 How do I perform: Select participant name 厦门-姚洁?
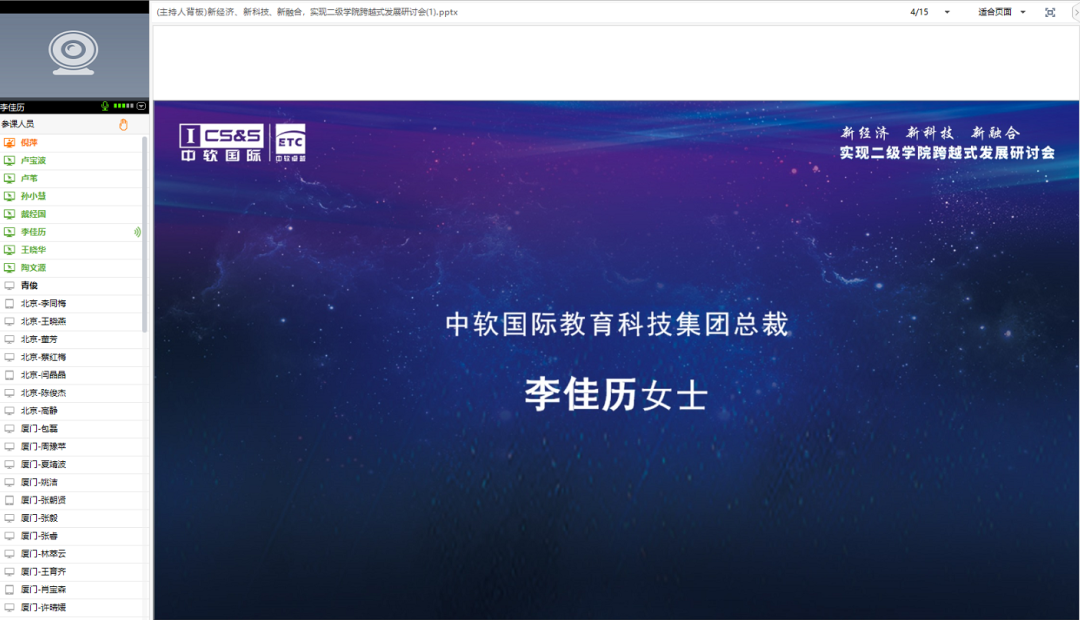click(x=39, y=483)
